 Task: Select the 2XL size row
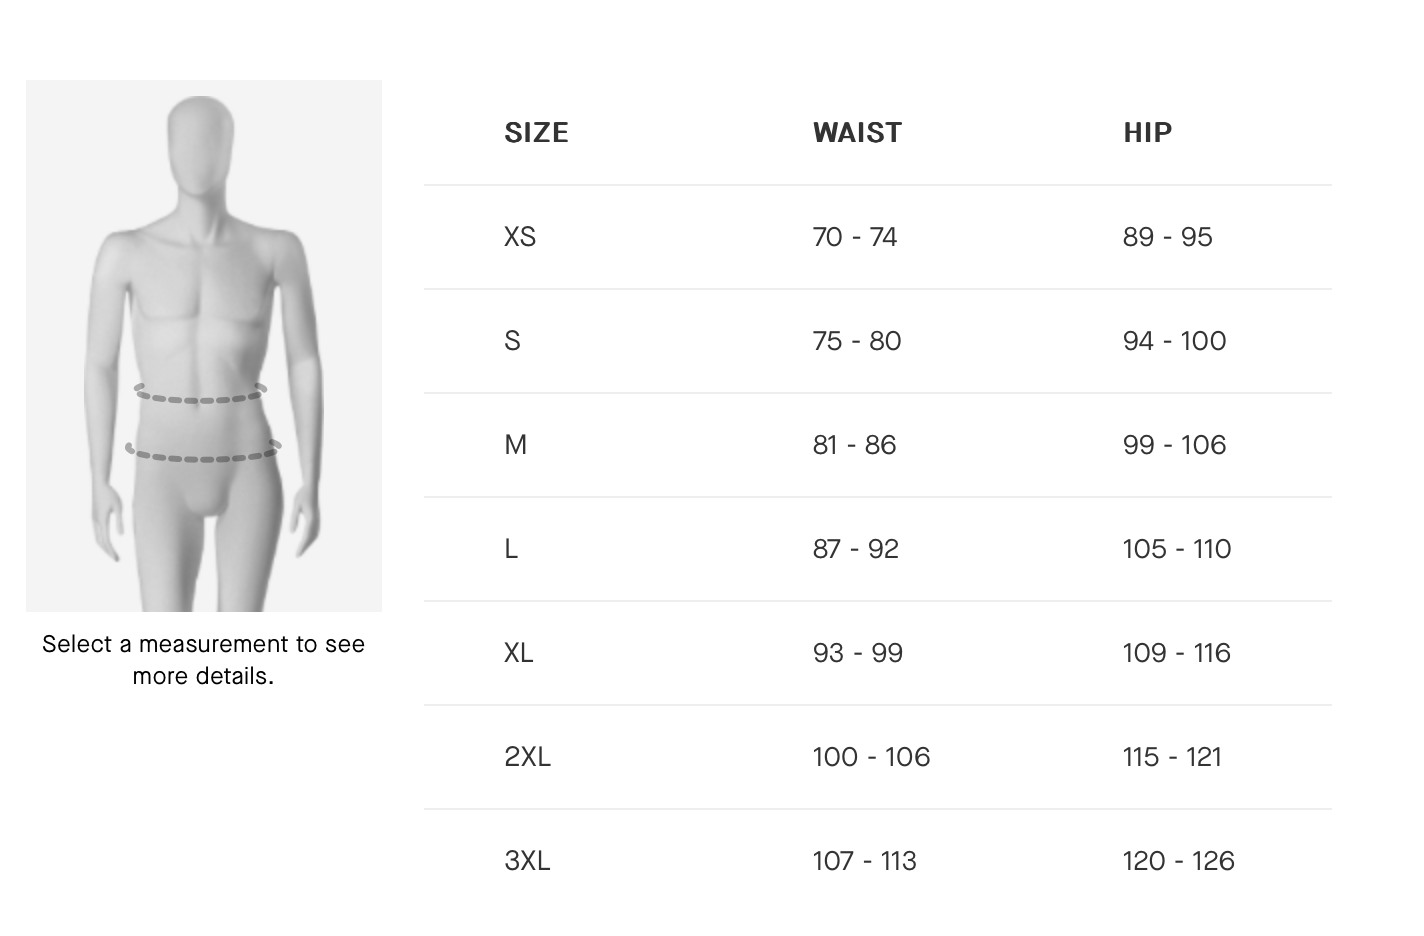tap(878, 757)
